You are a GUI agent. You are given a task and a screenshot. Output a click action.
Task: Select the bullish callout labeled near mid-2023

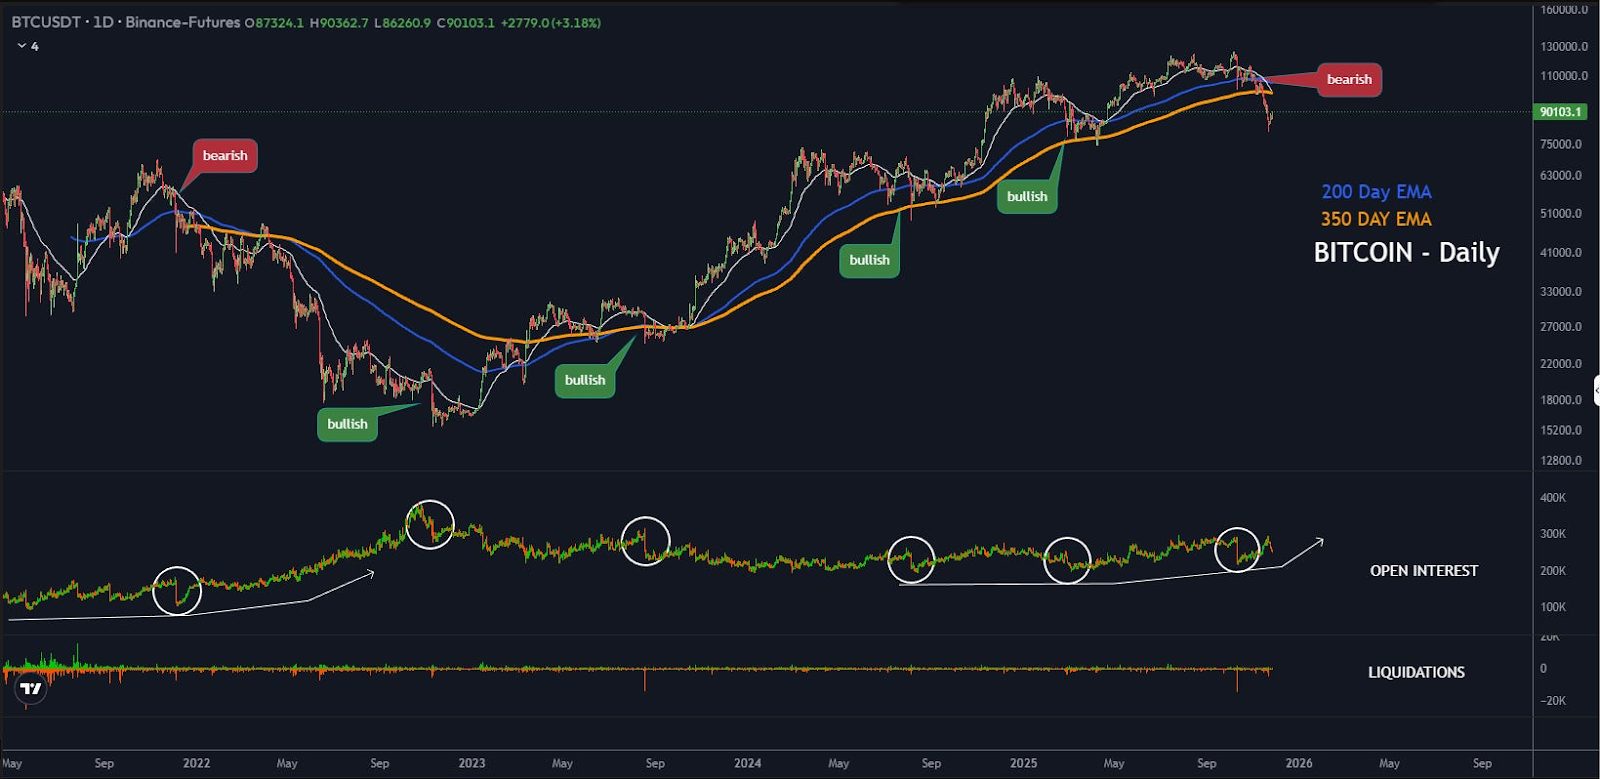(585, 380)
